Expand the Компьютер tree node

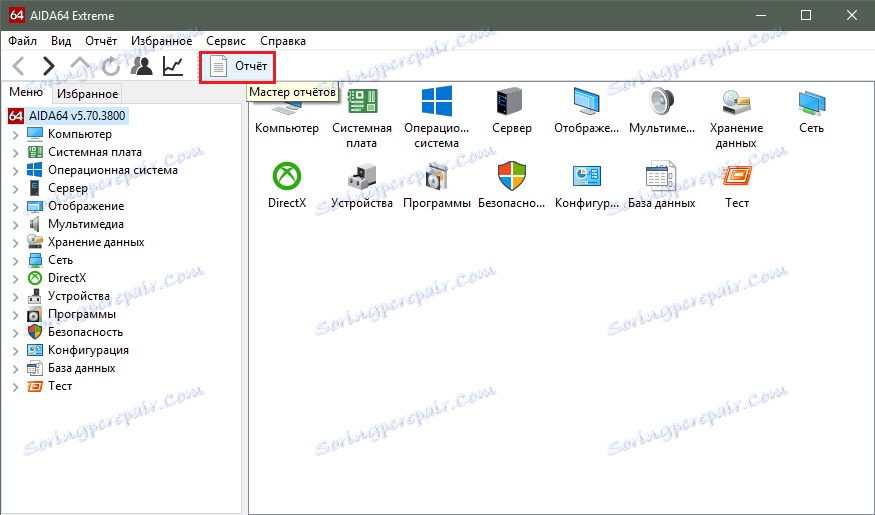(x=16, y=134)
